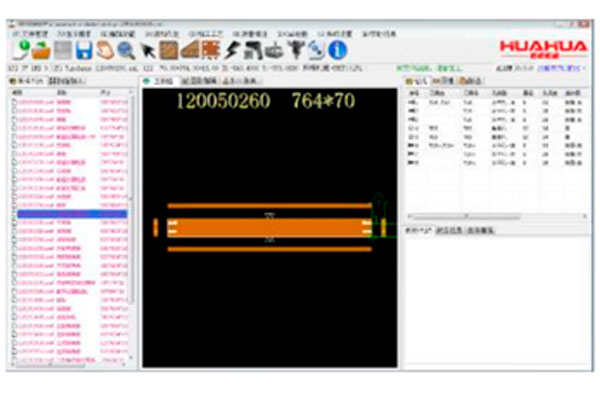Image resolution: width=600 pixels, height=400 pixels.
Task: Open right panel tab with orange icon
Action: [x=471, y=81]
